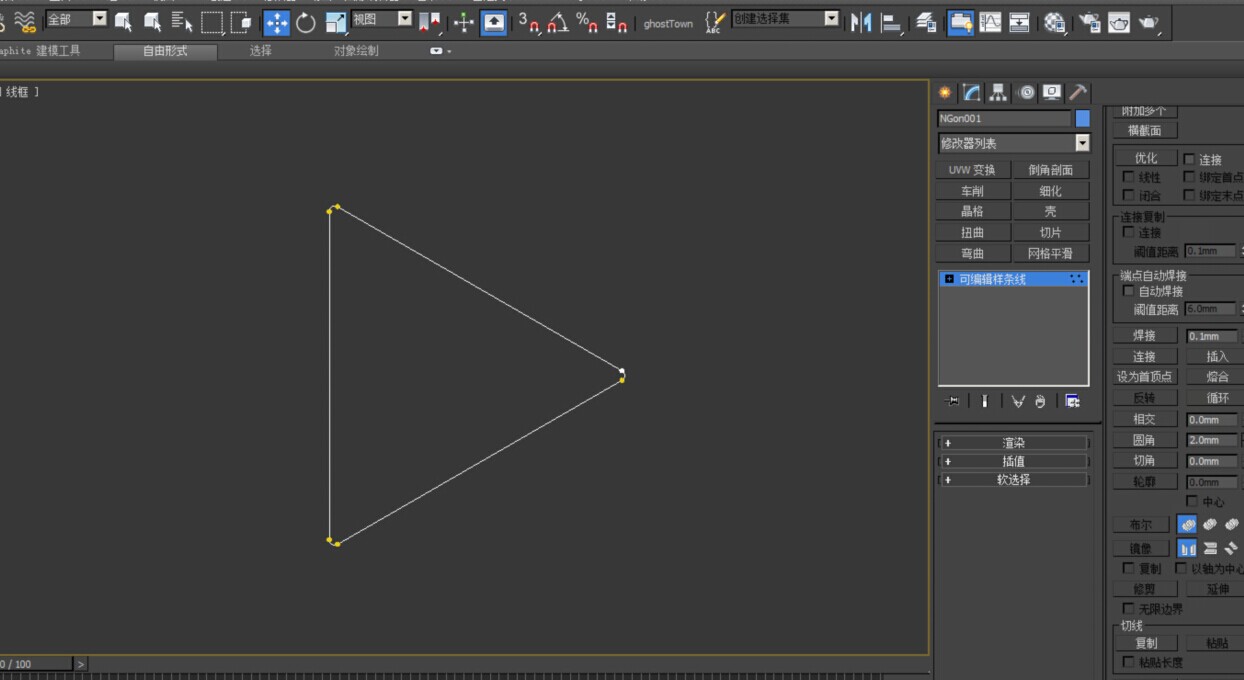
Task: Open the Render Setup teapot icon
Action: [x=1089, y=22]
